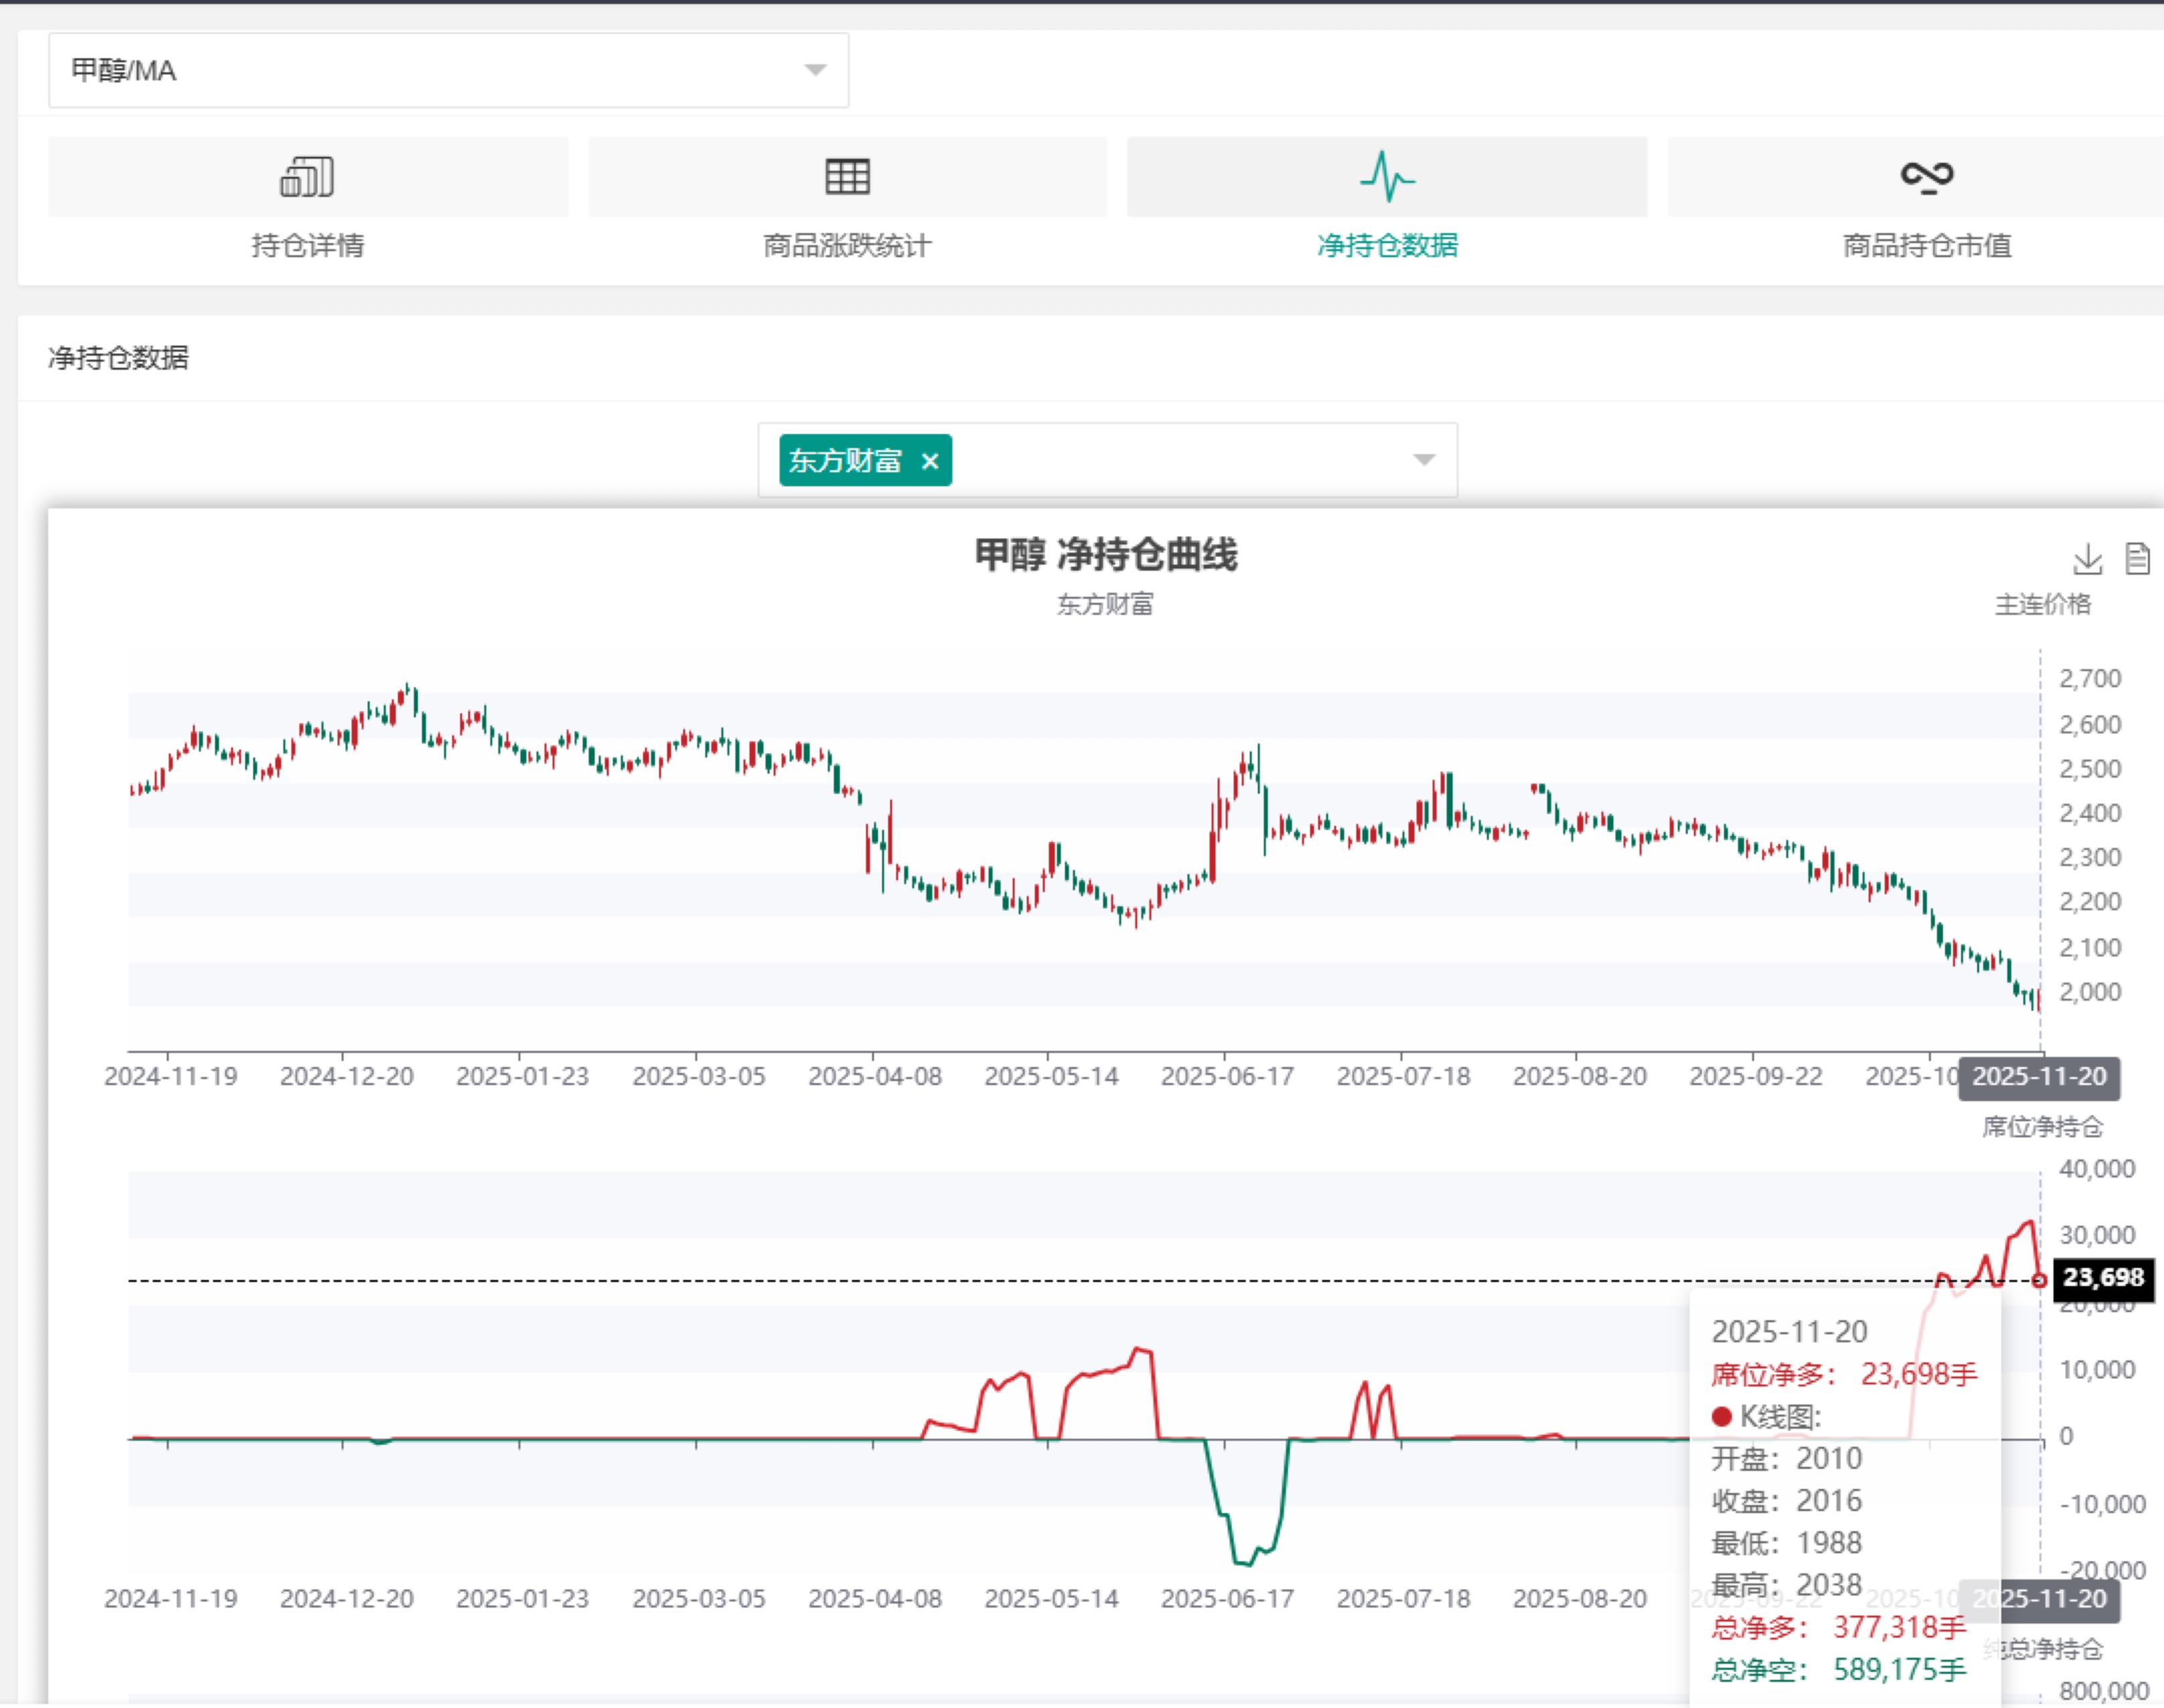Screen dimensions: 2164x1708
Task: Click the 2025-11-20 date label on price axis
Action: (x=2039, y=1076)
